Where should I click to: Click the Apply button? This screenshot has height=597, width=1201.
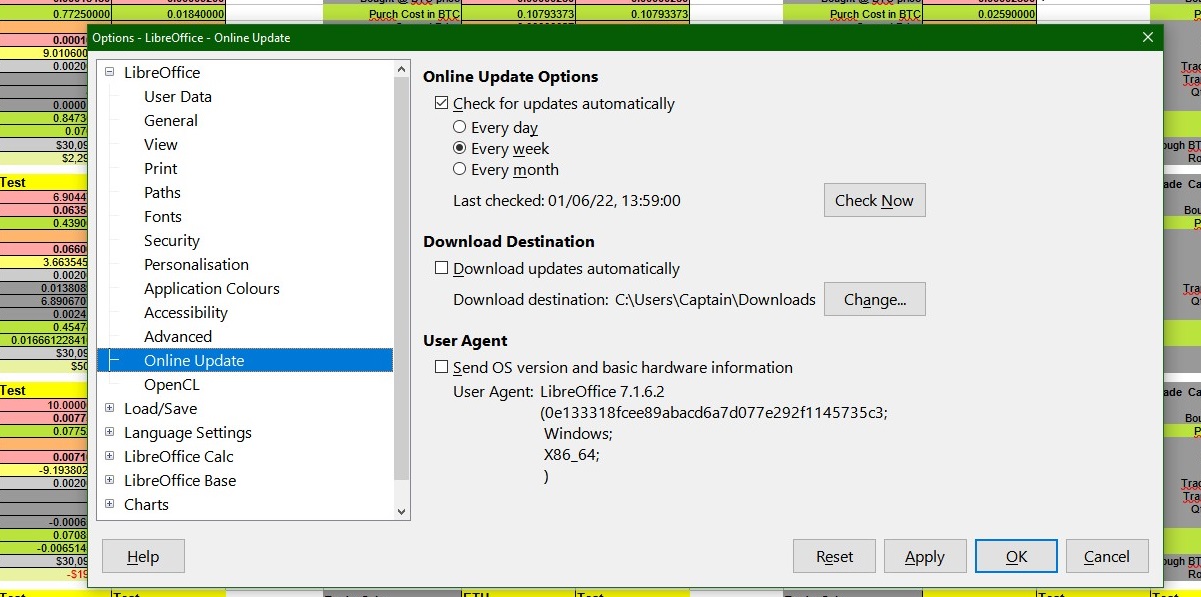point(925,557)
